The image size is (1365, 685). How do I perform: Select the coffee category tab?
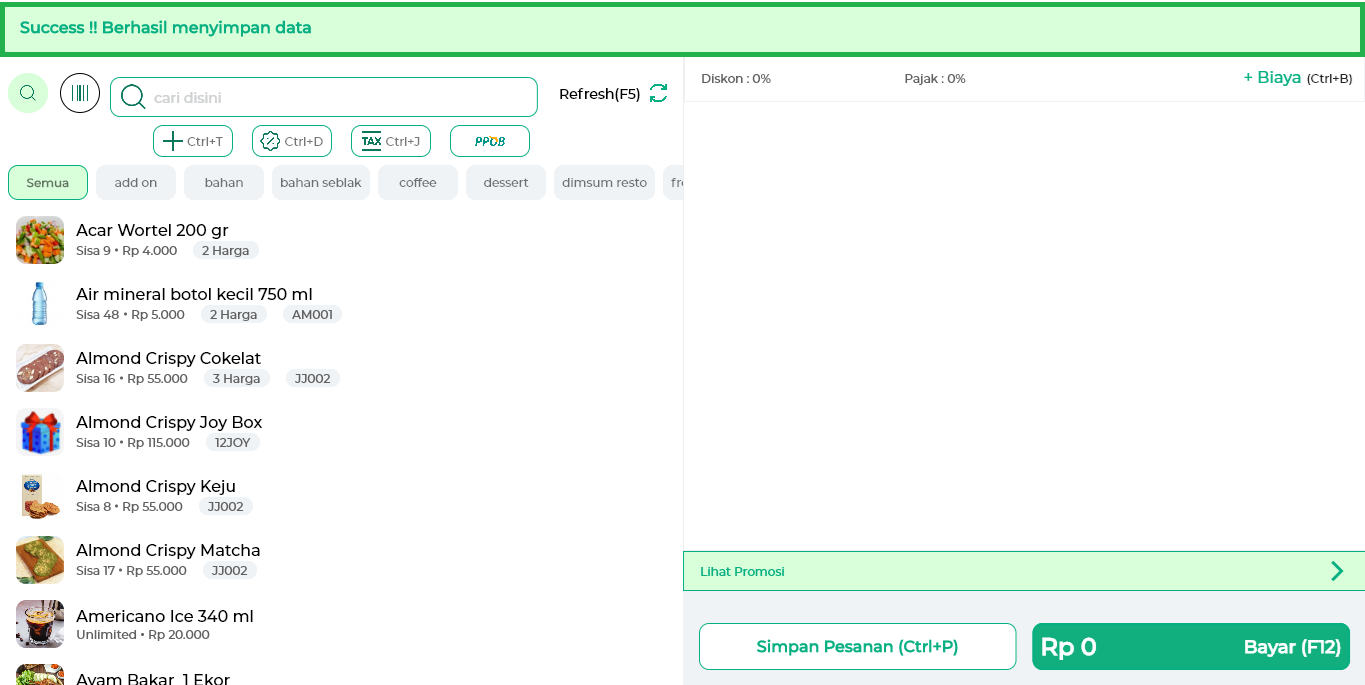point(418,183)
